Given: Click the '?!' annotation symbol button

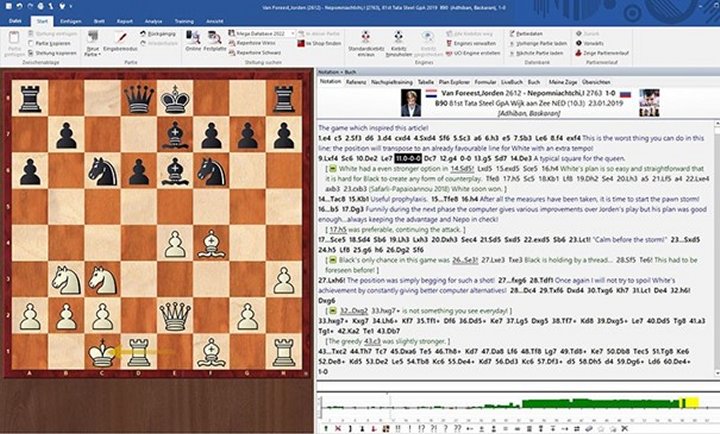Looking at the screenshot, I should point(433,428).
